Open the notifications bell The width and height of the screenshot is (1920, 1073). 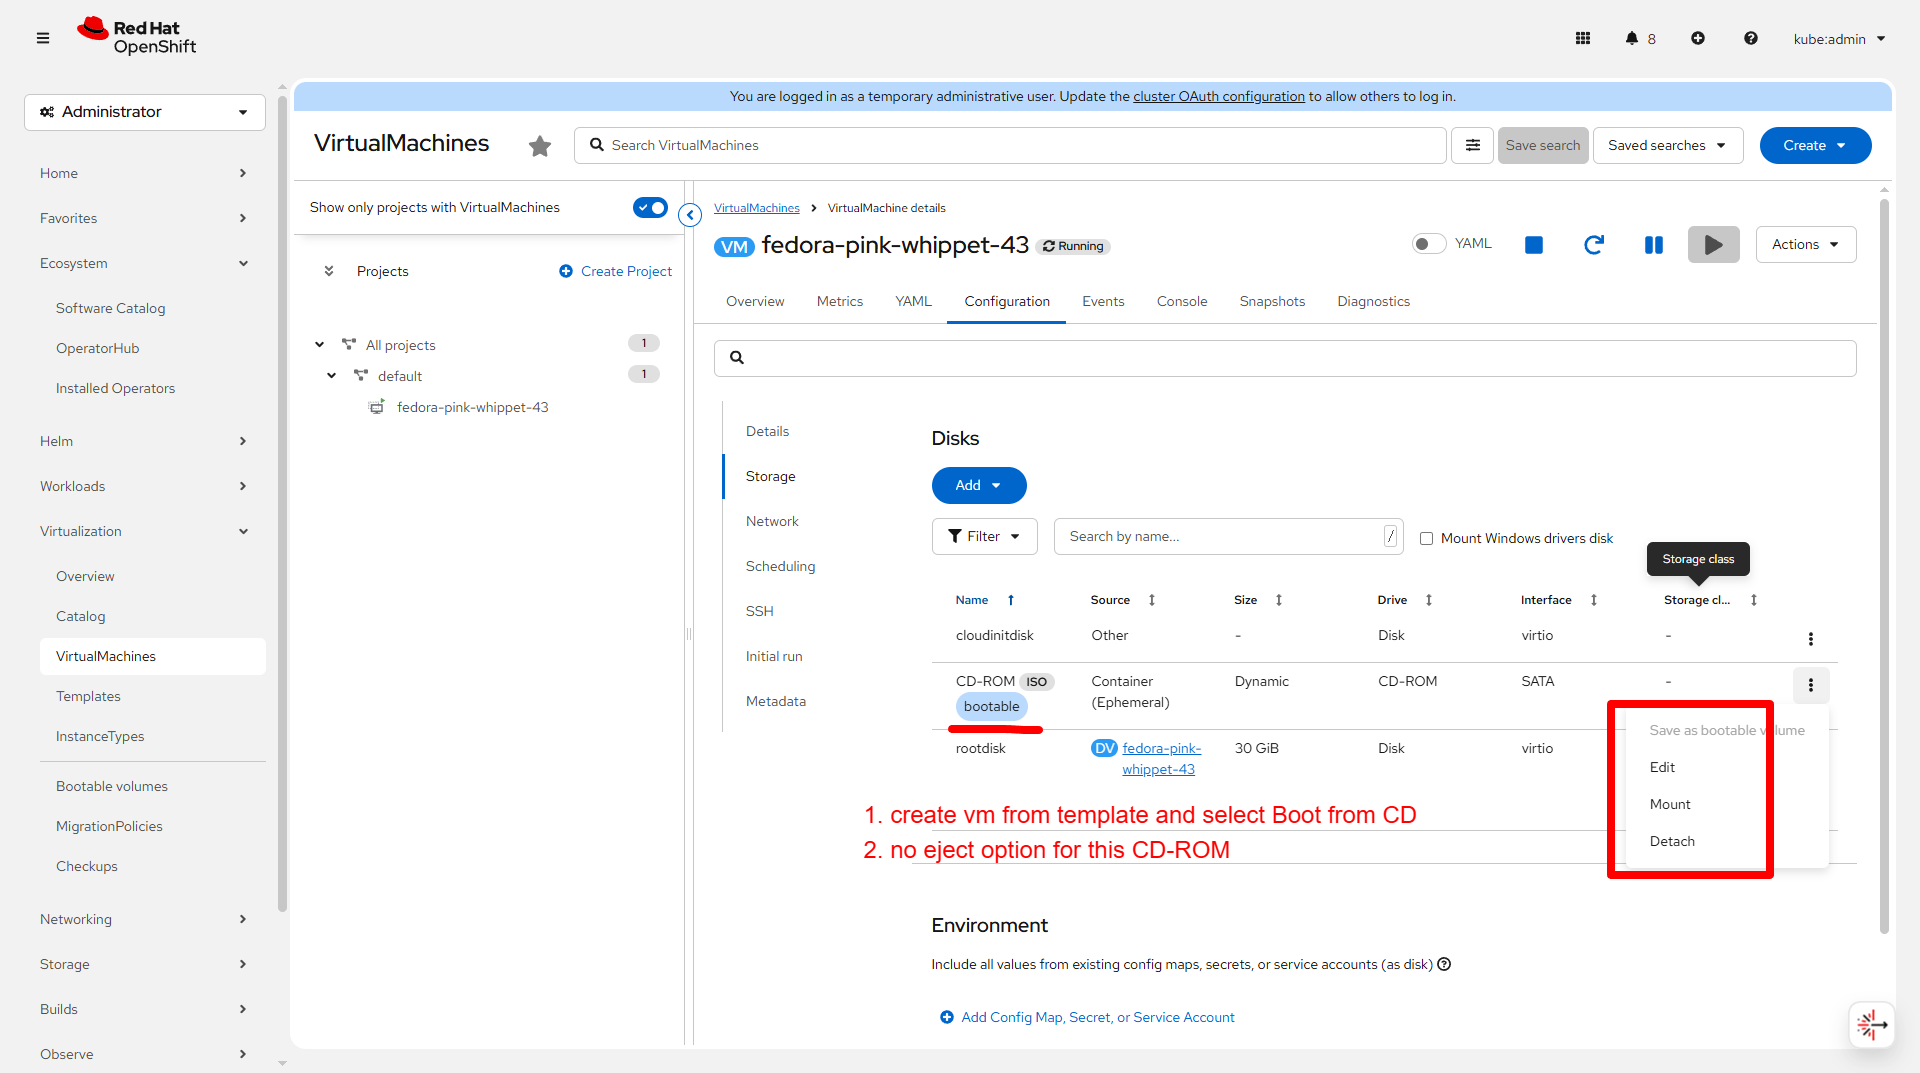coord(1632,38)
